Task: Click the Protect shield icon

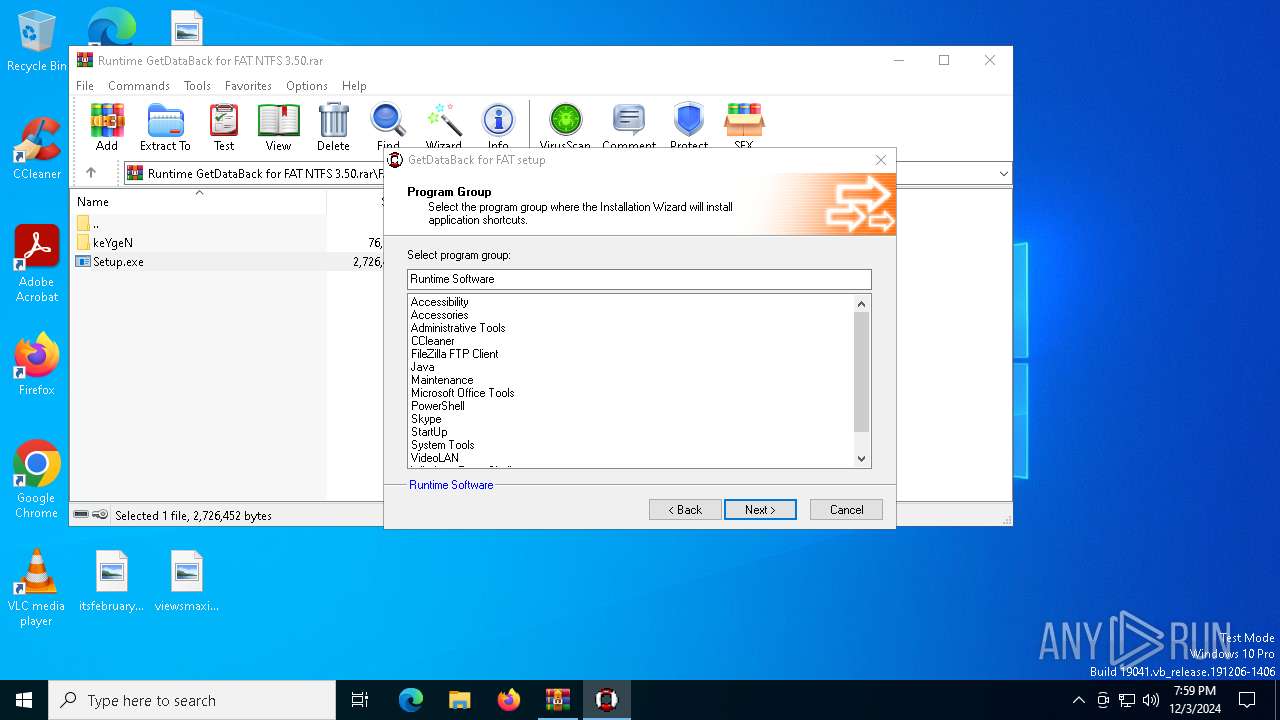Action: click(x=689, y=125)
